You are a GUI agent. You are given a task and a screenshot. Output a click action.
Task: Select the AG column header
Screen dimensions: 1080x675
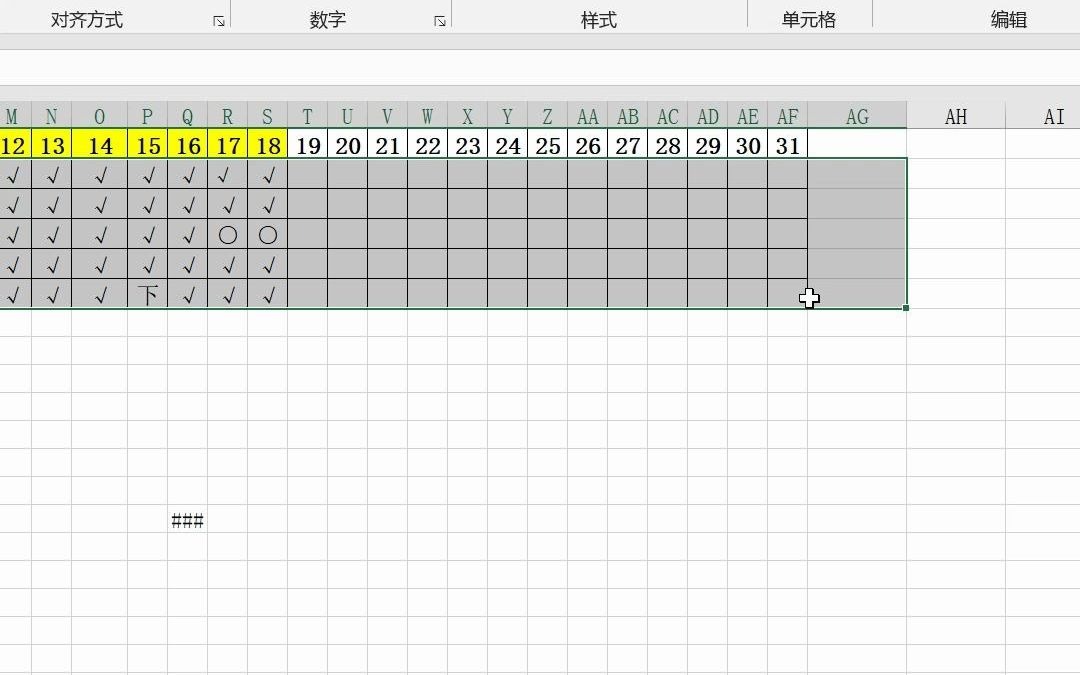pyautogui.click(x=856, y=116)
